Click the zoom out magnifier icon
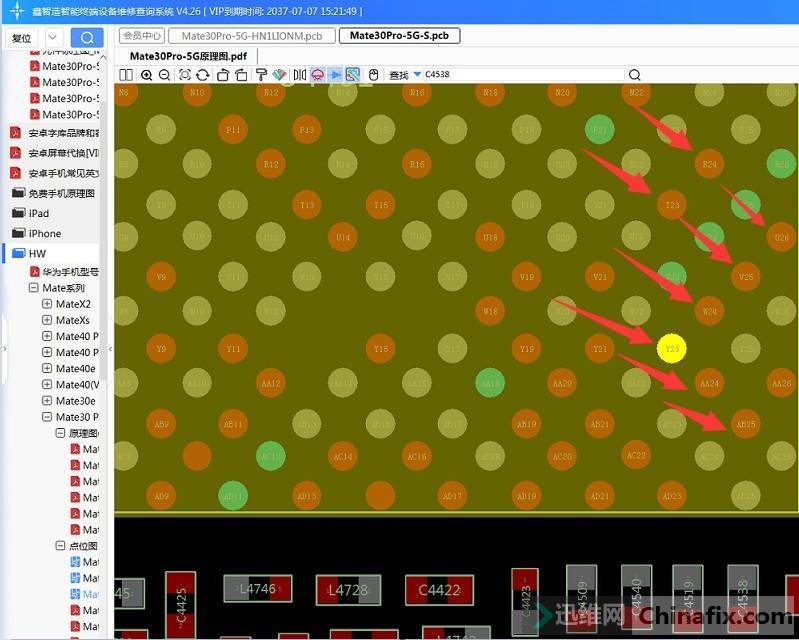The image size is (799, 640). [x=165, y=75]
